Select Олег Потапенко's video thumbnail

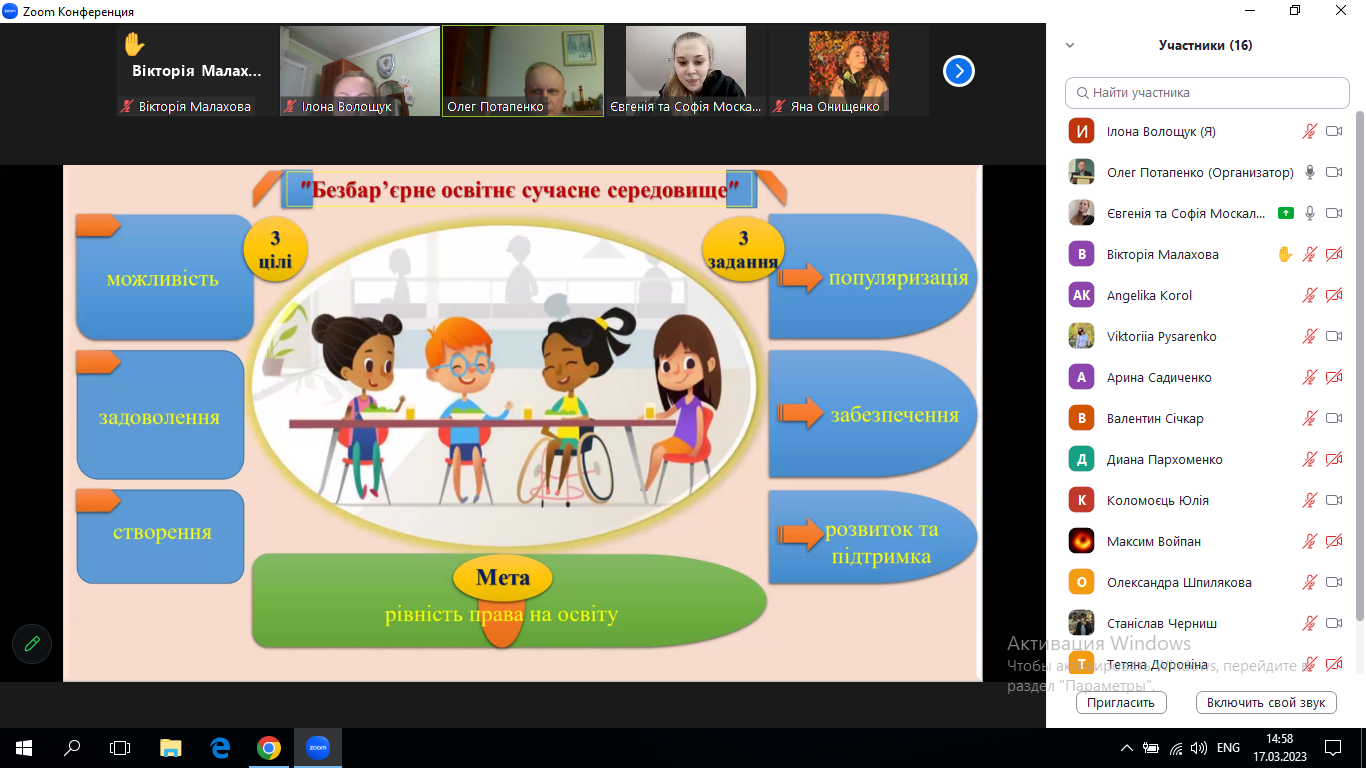[523, 70]
